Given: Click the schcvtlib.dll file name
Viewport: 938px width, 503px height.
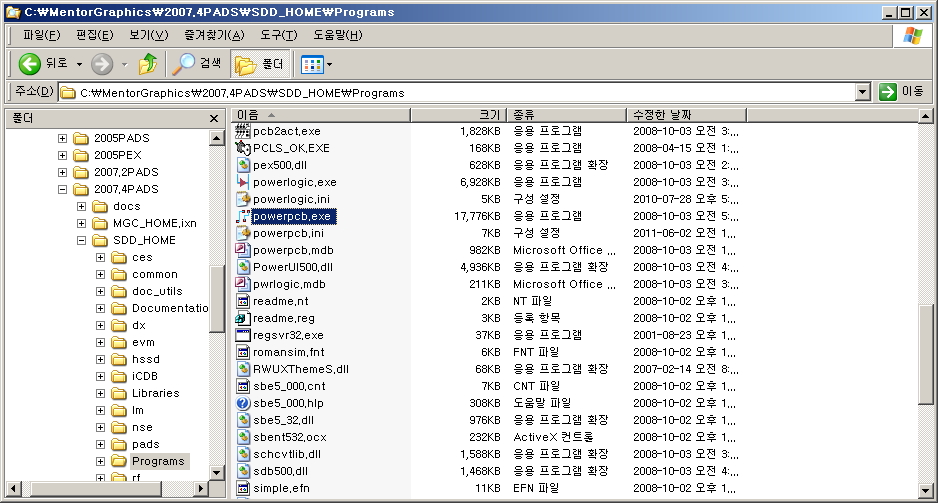Looking at the screenshot, I should tap(287, 455).
